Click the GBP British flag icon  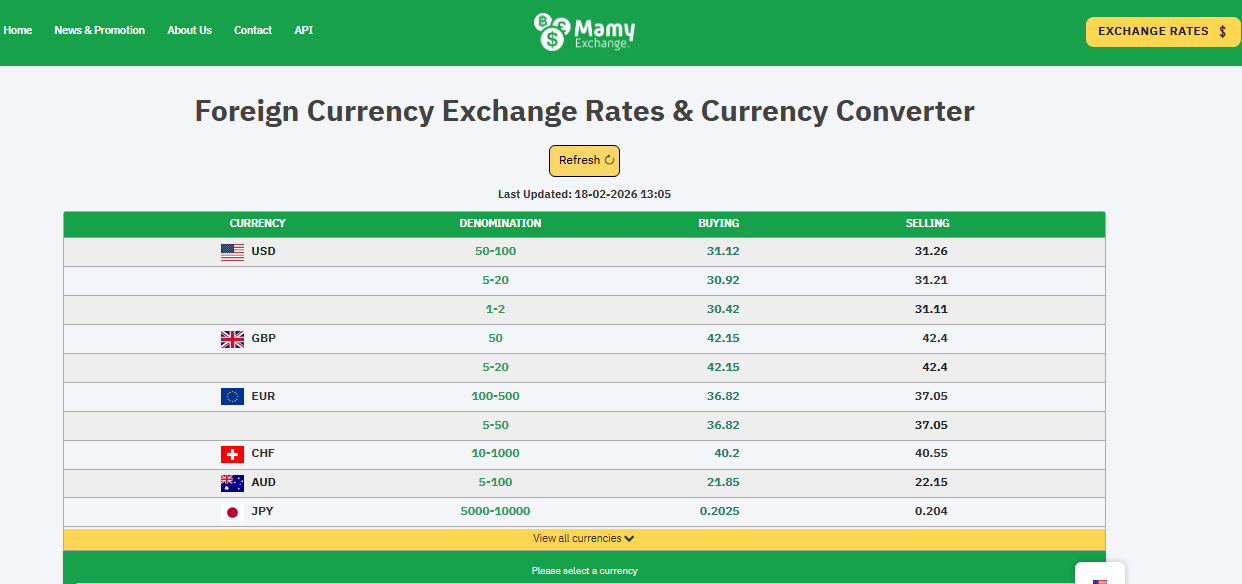point(232,339)
